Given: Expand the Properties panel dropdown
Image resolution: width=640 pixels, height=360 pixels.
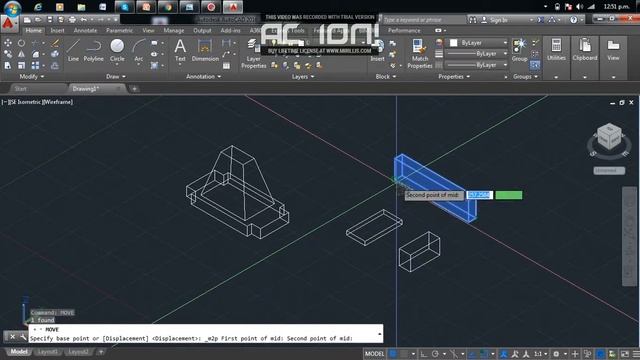Looking at the screenshot, I should tap(454, 76).
